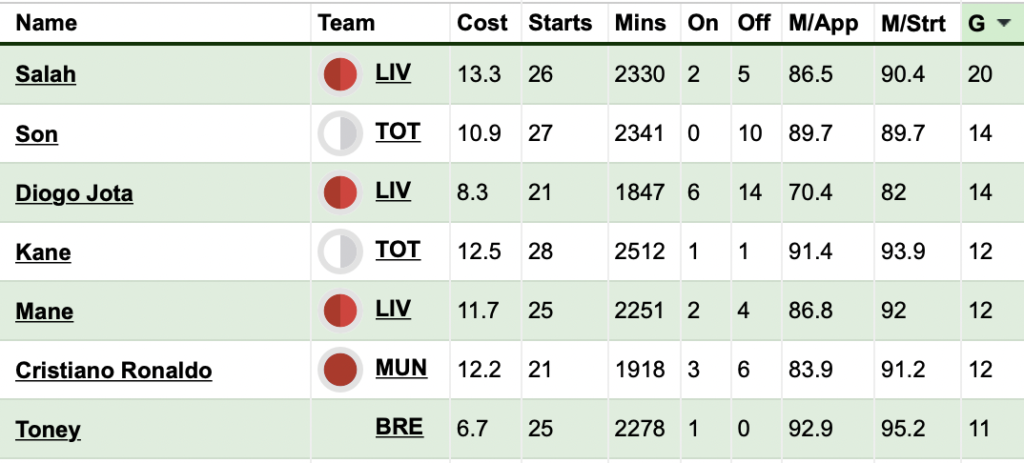Select the M/App column header
Viewport: 1024px width, 463px height.
[x=824, y=23]
